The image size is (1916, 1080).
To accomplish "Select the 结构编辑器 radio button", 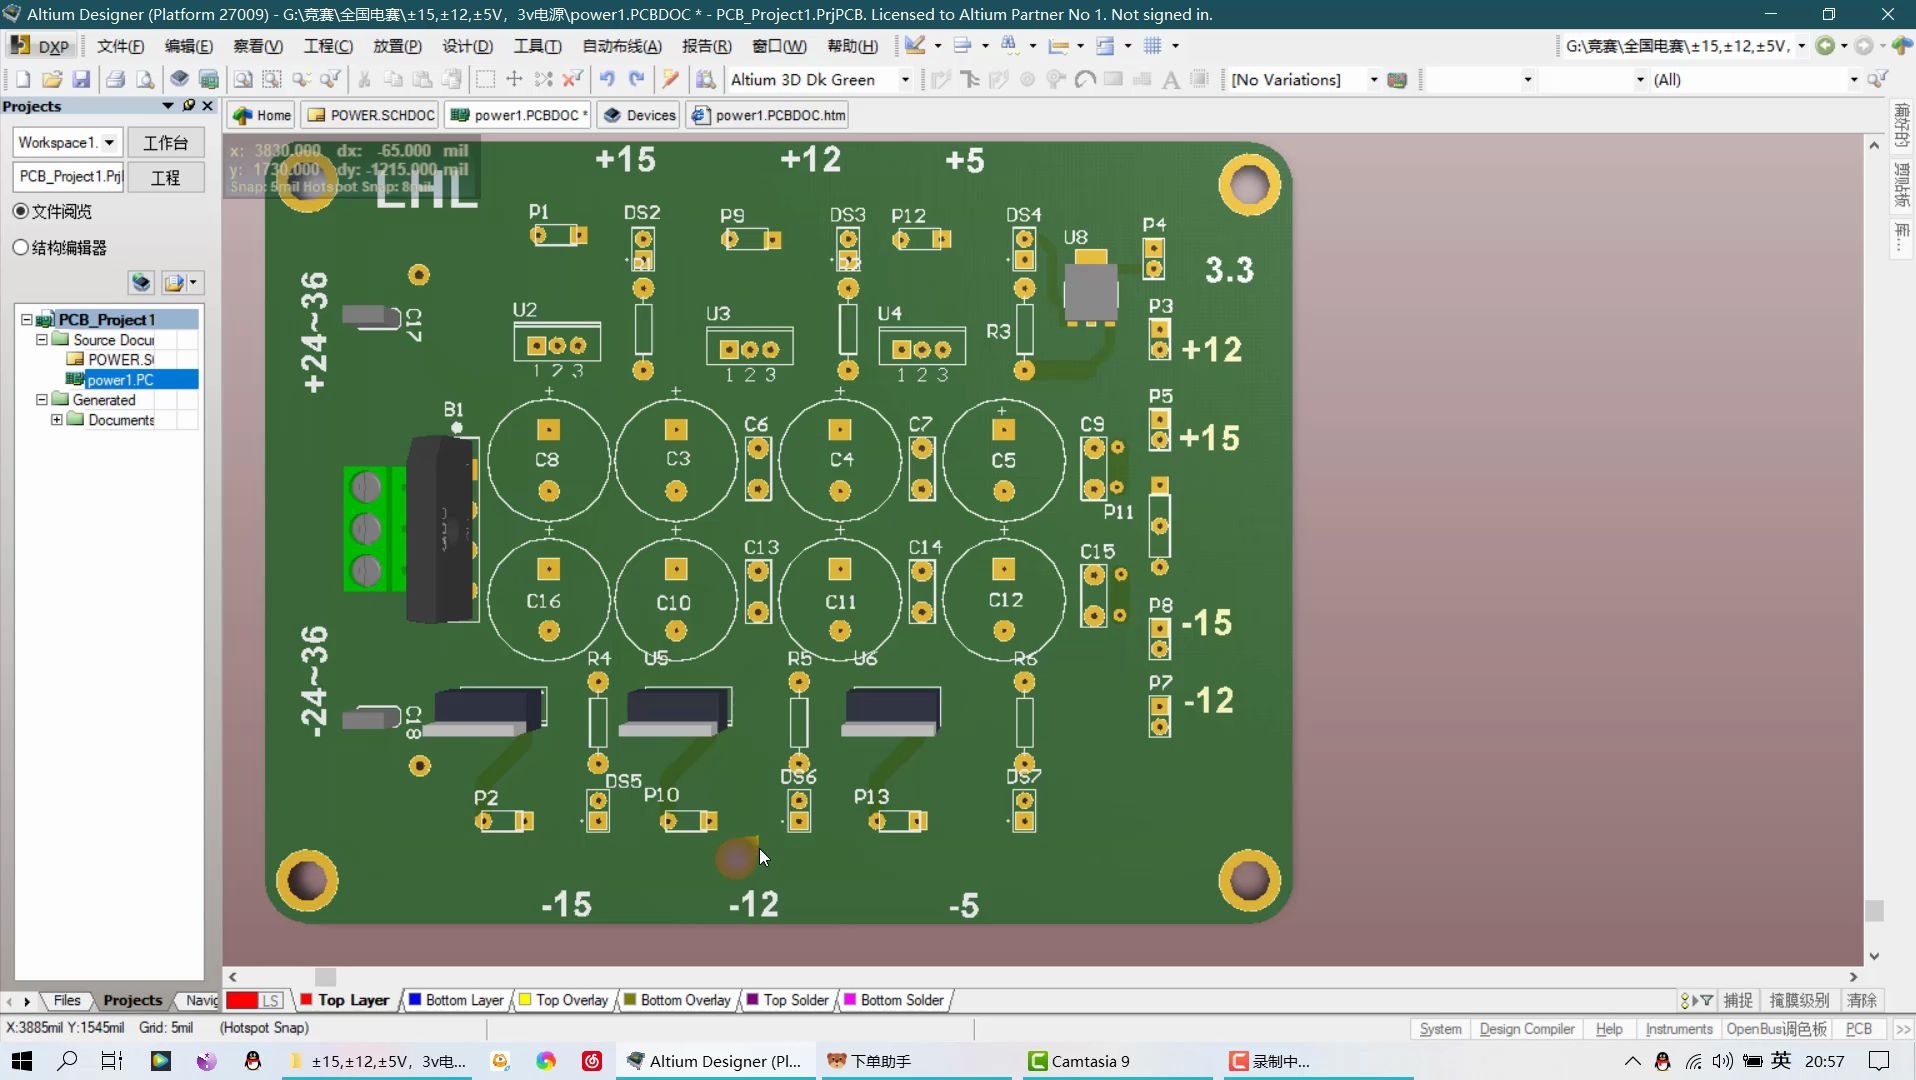I will click(20, 247).
